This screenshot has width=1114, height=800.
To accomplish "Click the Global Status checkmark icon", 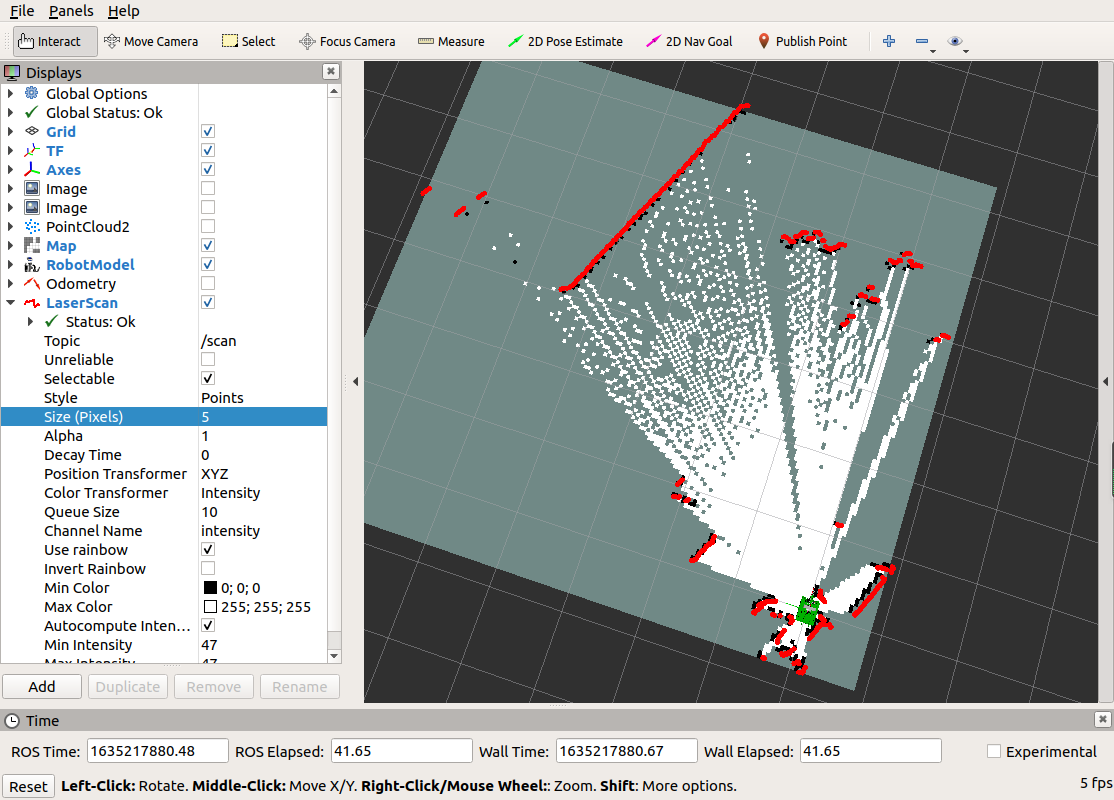I will coord(32,112).
